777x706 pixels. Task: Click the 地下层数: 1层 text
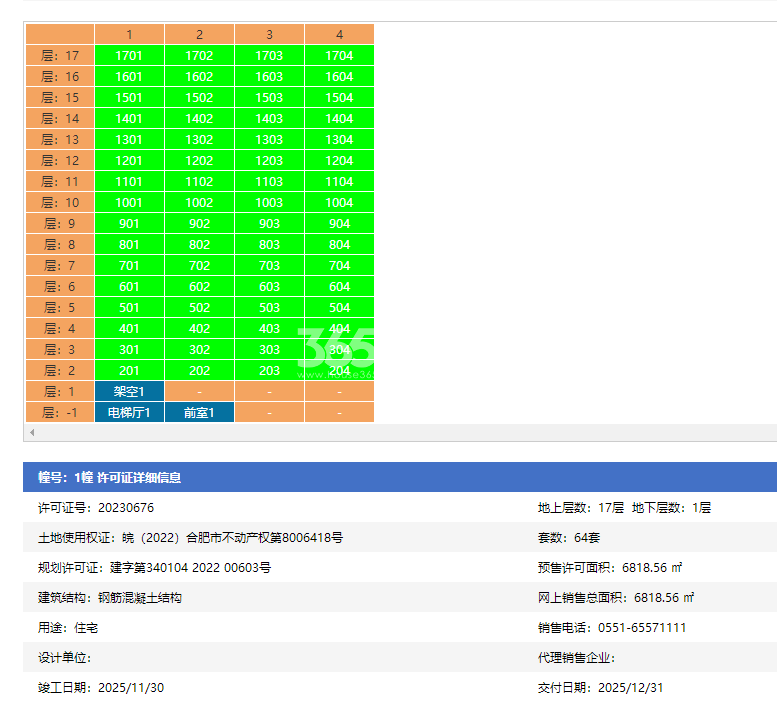point(671,507)
